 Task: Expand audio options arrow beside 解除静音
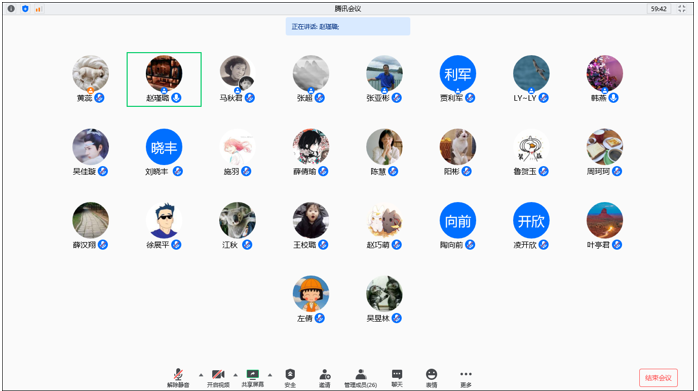pyautogui.click(x=201, y=375)
